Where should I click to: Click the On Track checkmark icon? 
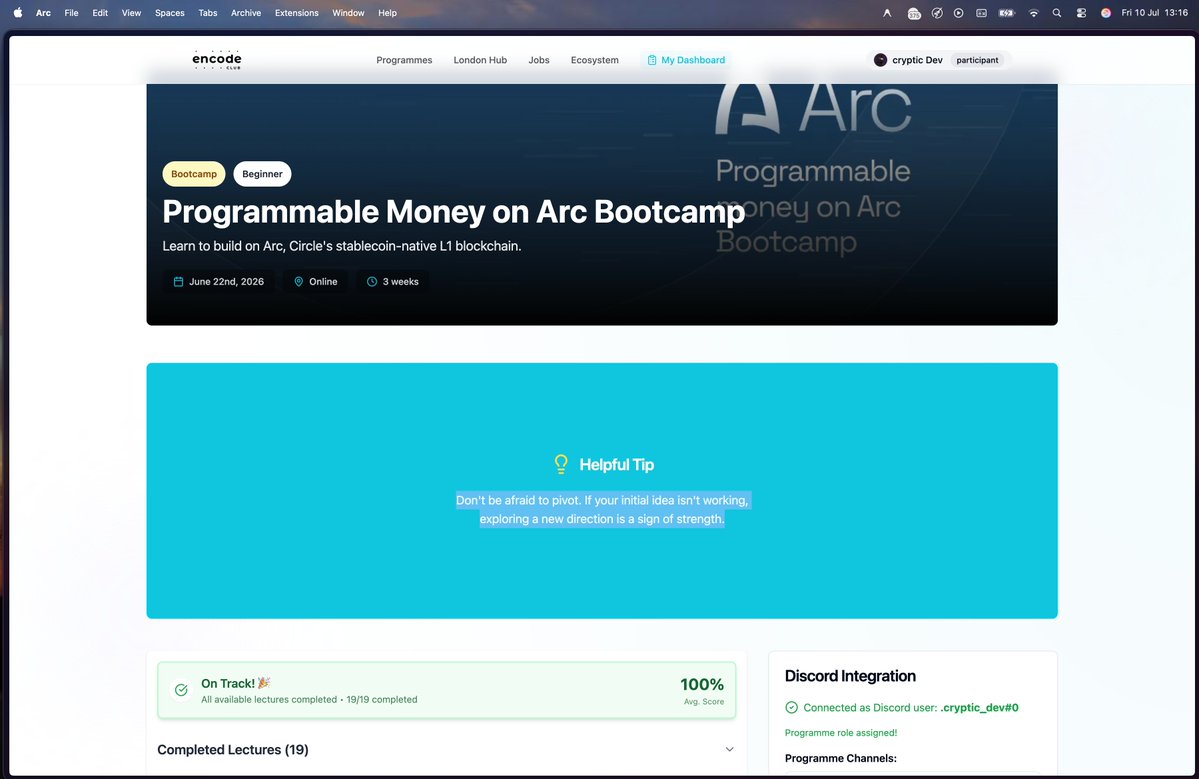coord(181,690)
